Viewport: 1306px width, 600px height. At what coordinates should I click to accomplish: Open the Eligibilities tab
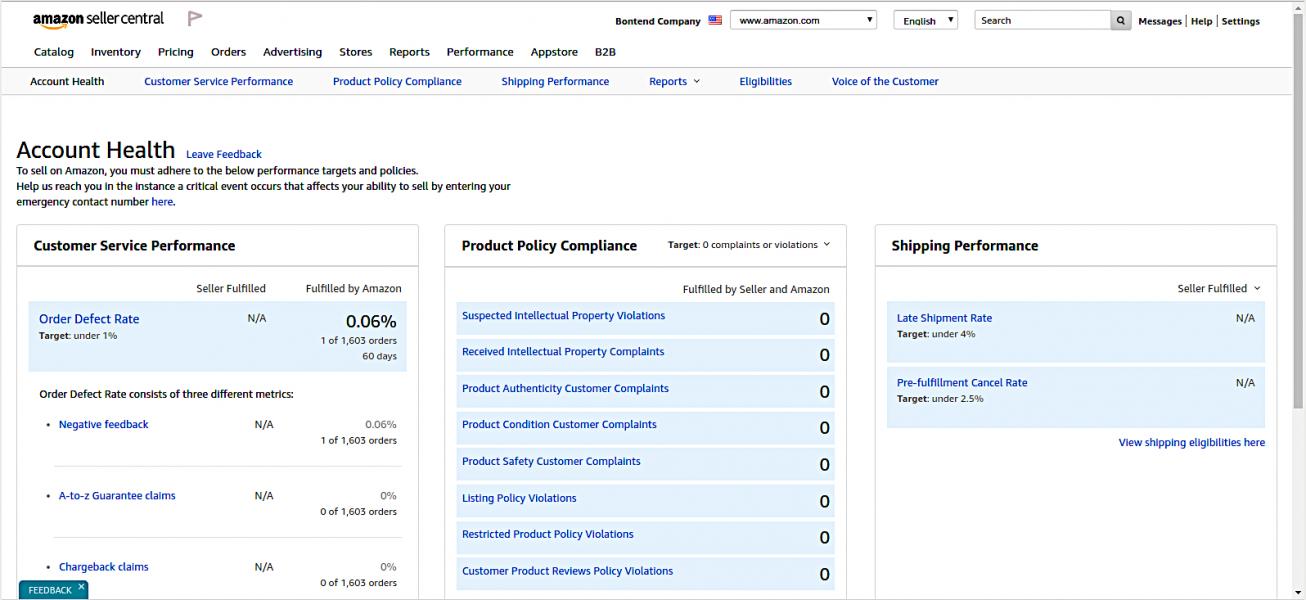765,82
